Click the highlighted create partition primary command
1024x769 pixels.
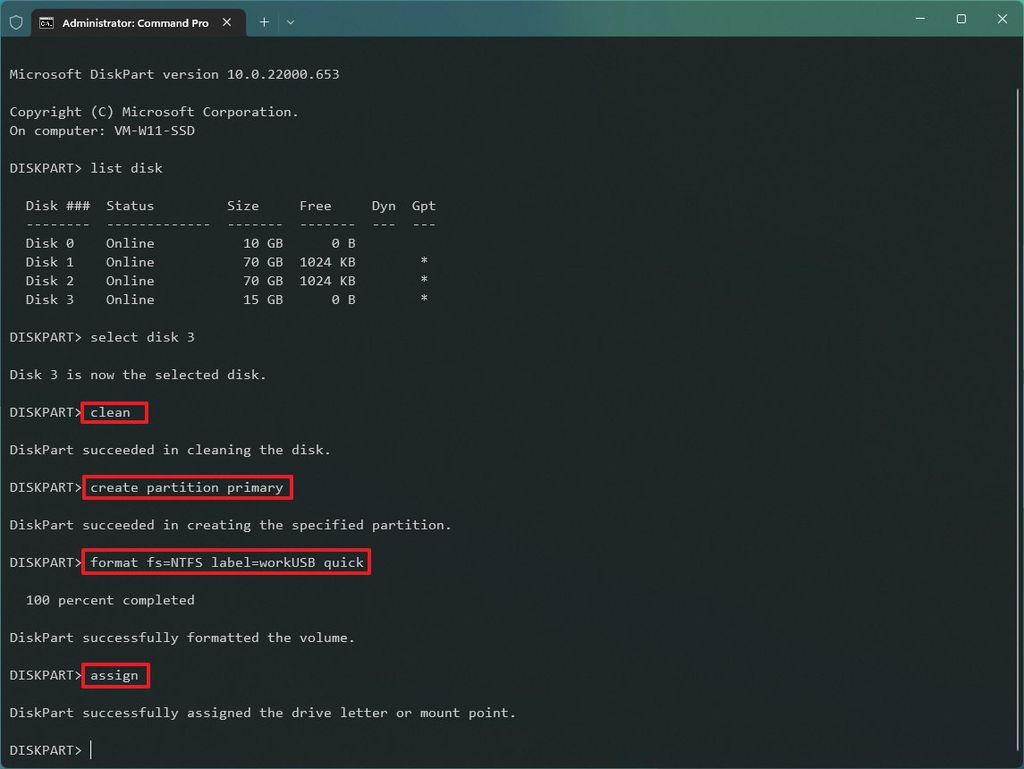186,487
